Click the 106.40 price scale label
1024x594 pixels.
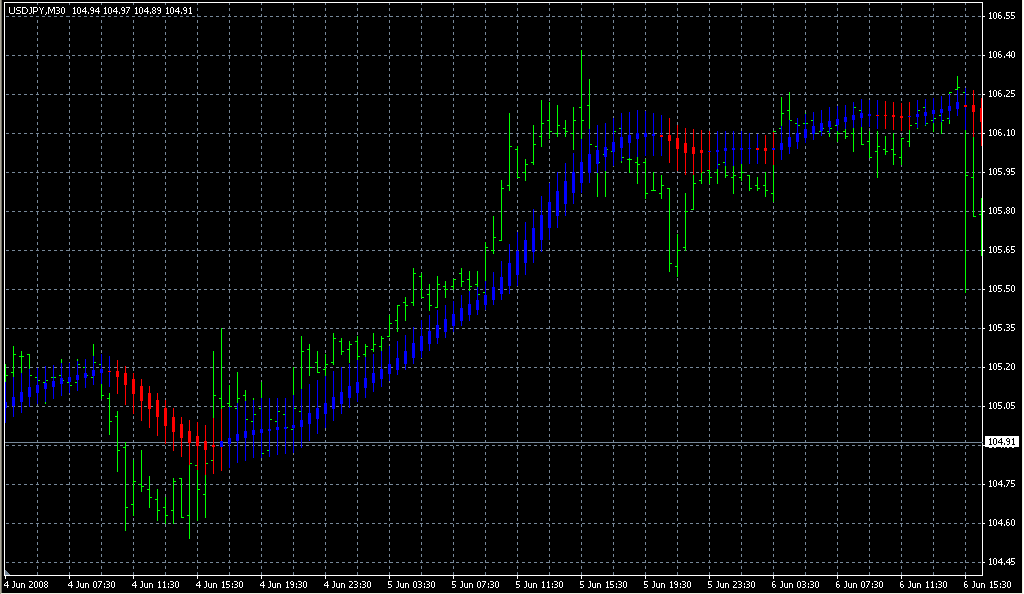coord(1002,55)
